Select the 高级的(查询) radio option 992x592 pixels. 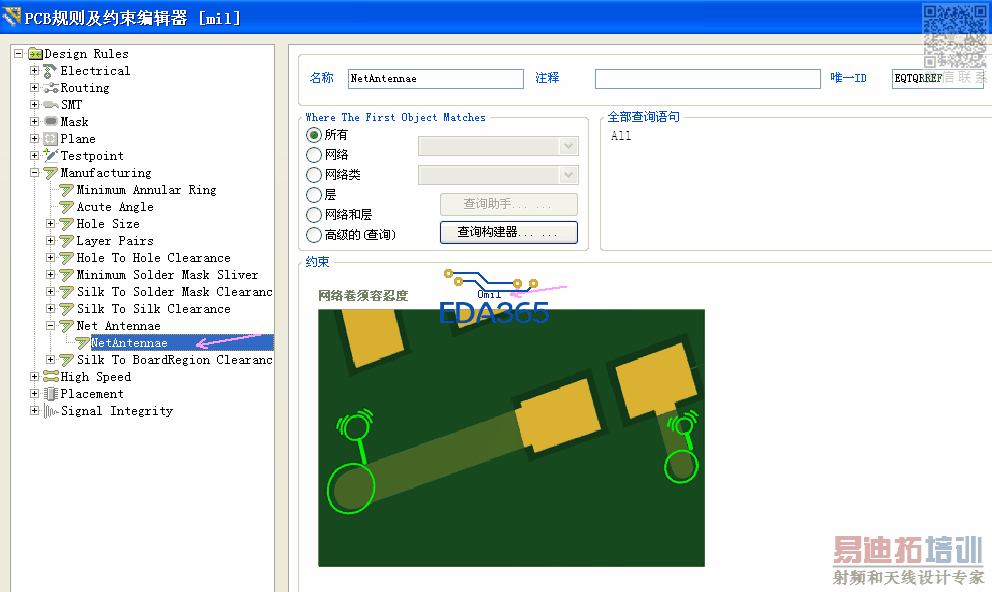click(x=314, y=235)
